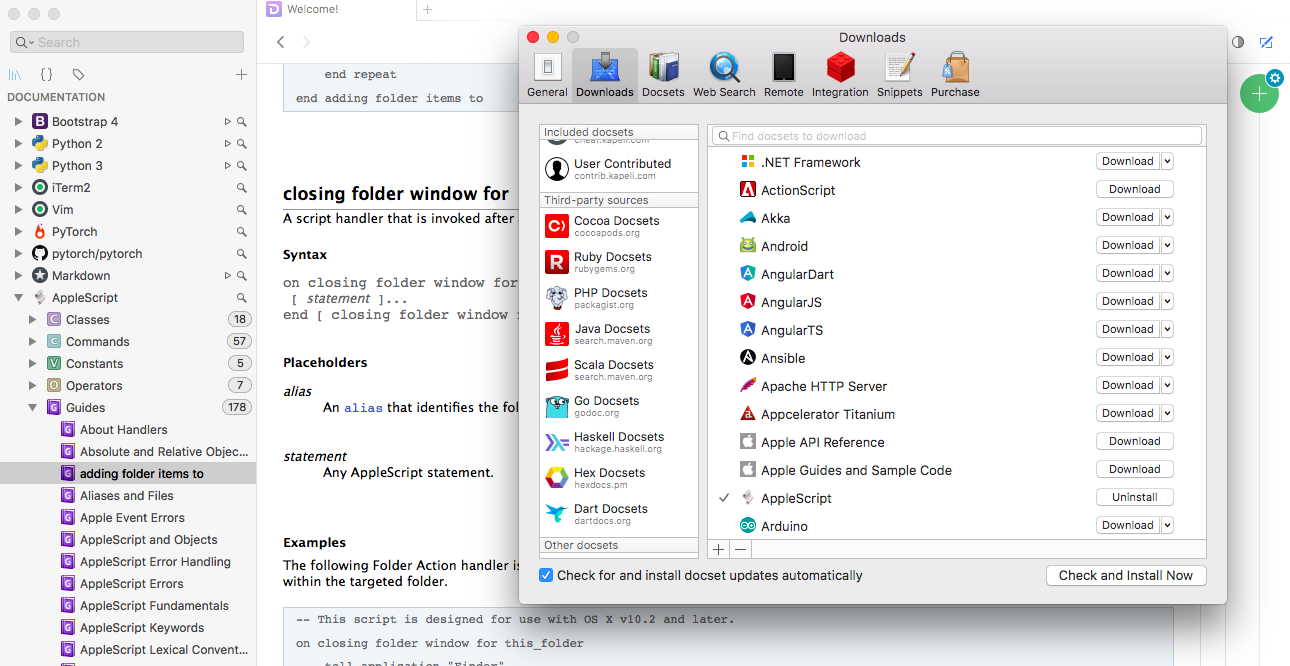Expand the Commands group

(x=33, y=341)
